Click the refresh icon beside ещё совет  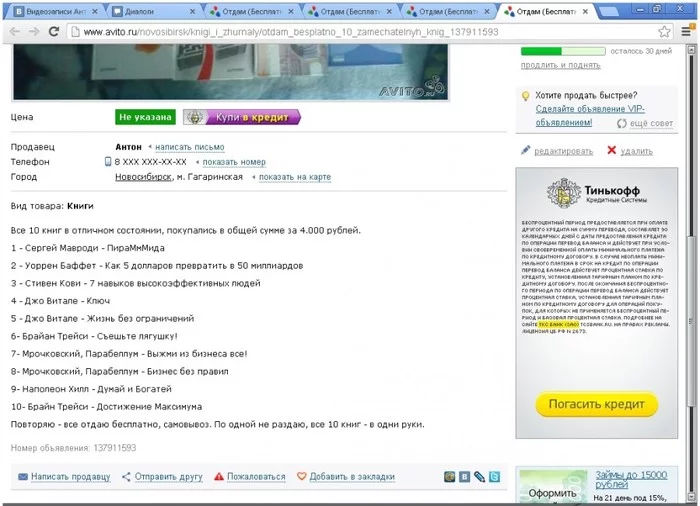(621, 123)
